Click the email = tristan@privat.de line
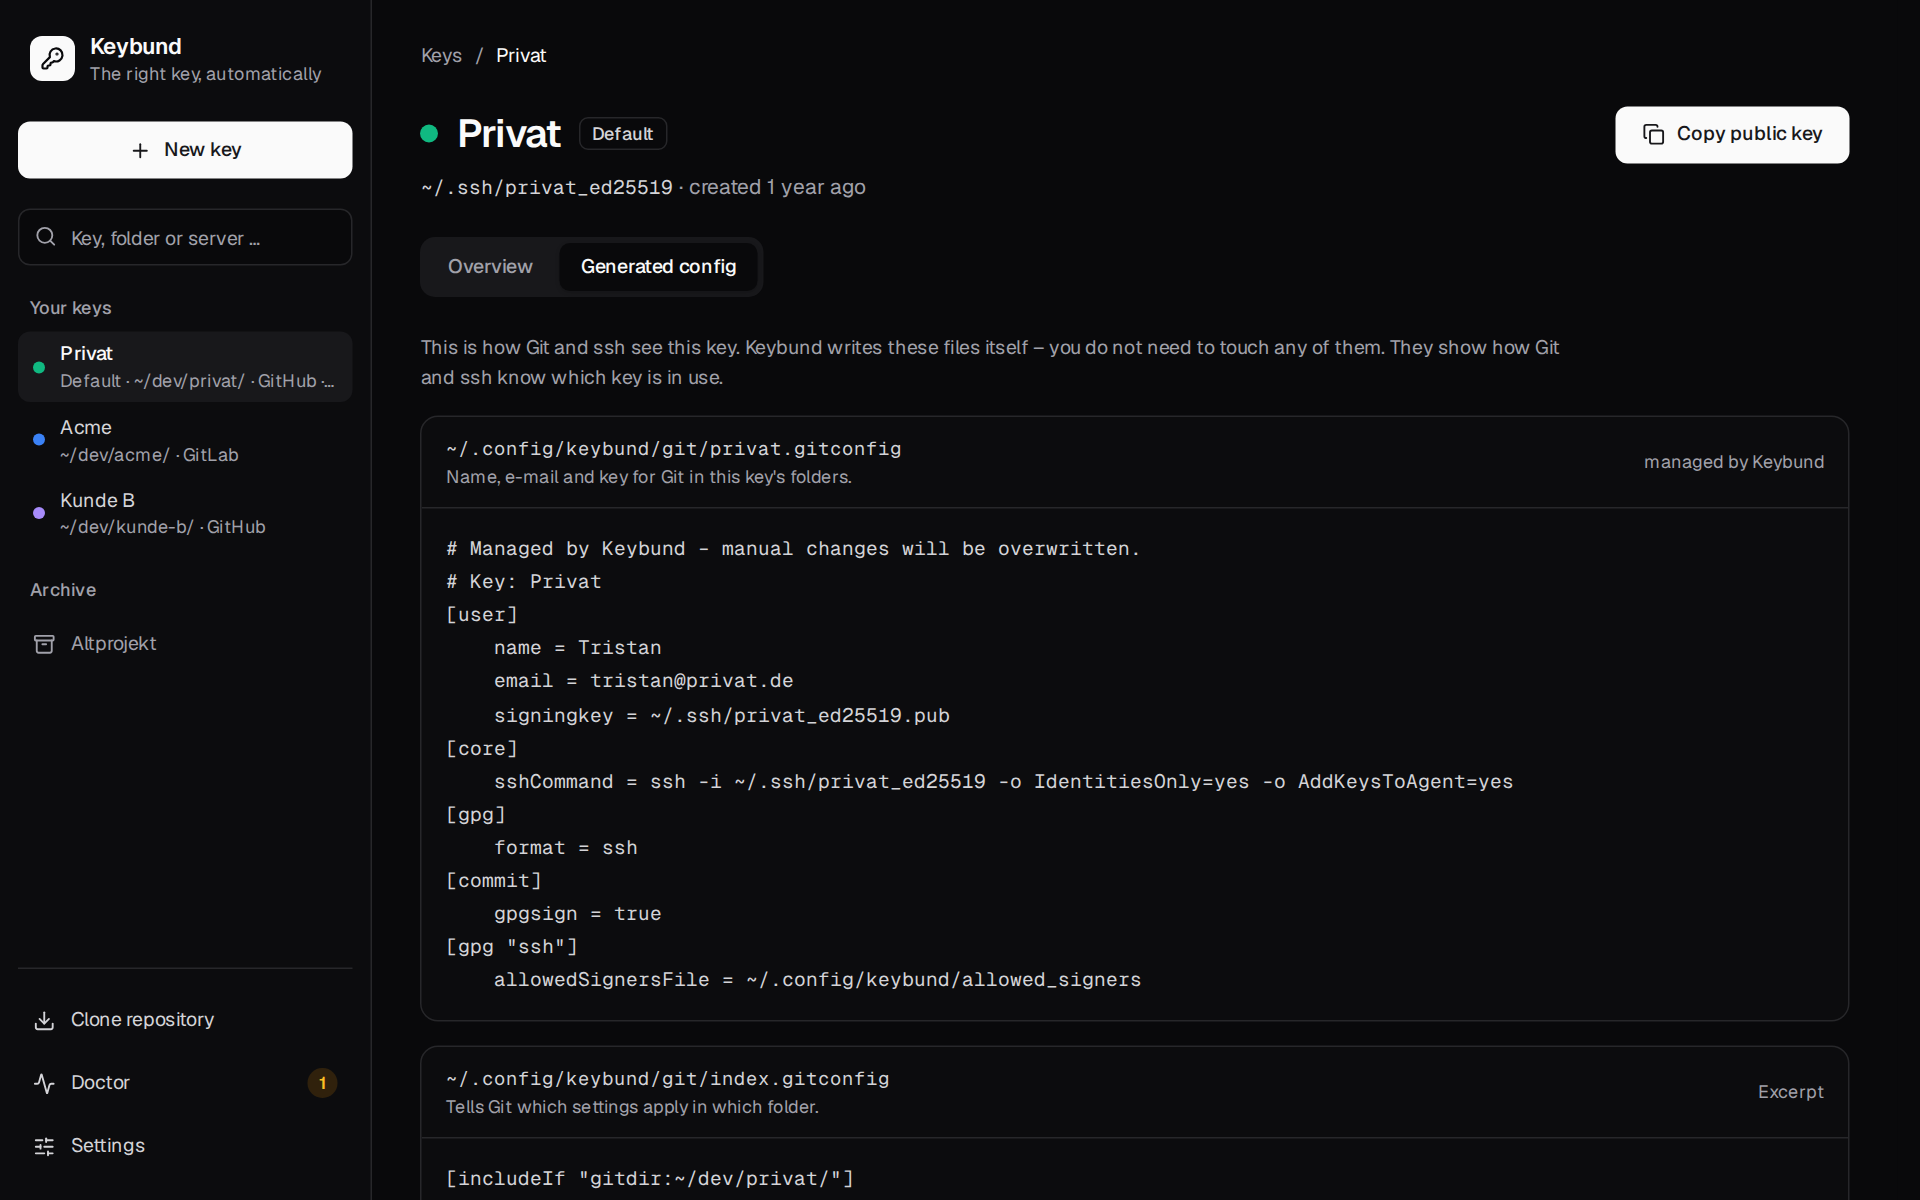This screenshot has height=1200, width=1920. 643,681
